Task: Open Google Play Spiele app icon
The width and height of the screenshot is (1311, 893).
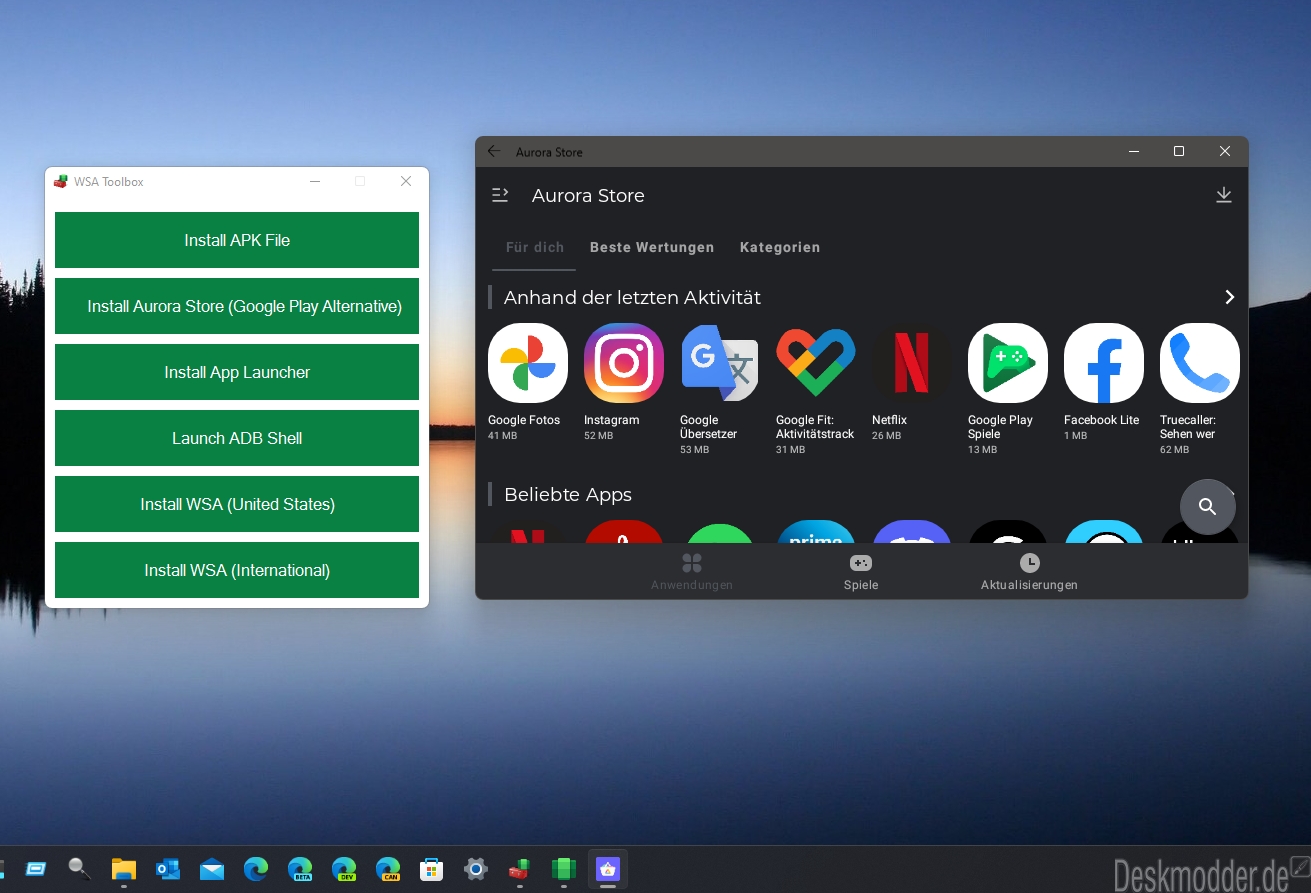Action: tap(1008, 363)
